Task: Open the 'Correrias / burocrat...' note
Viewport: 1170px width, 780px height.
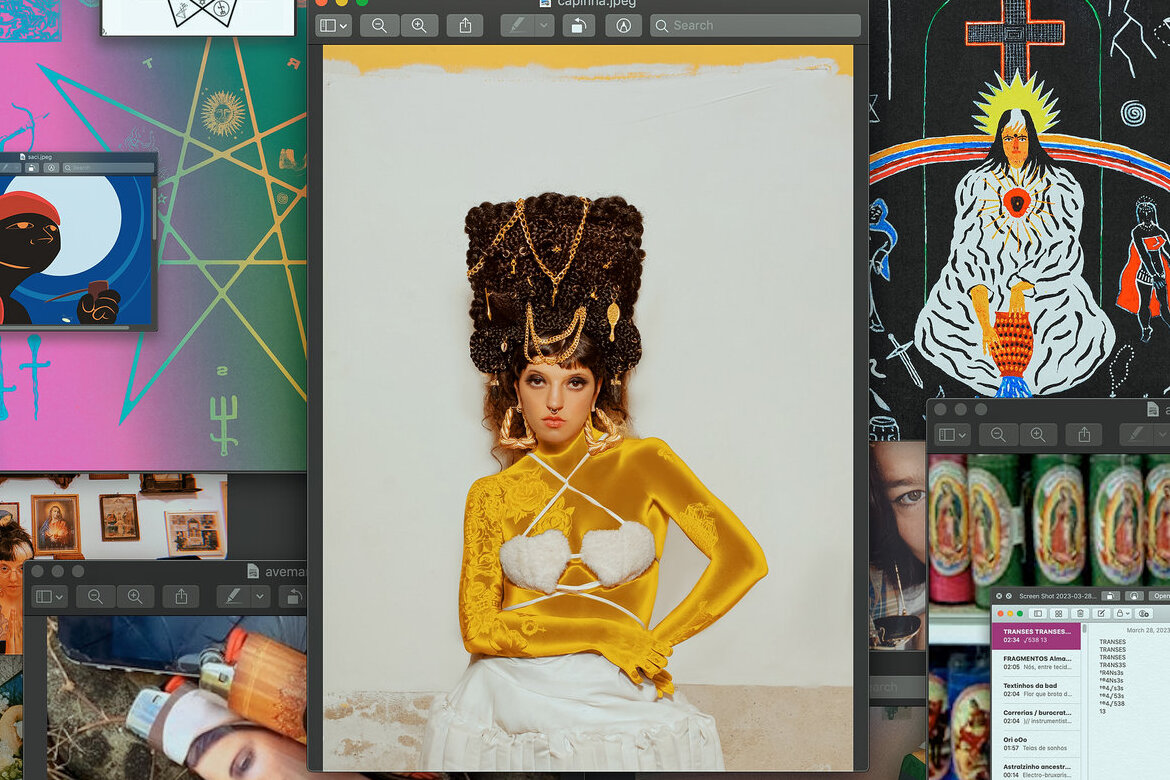Action: point(1036,717)
